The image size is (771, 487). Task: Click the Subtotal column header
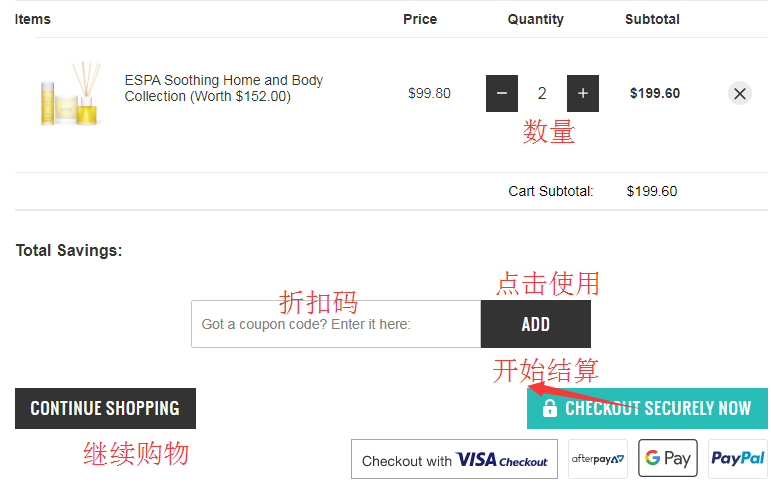[x=652, y=19]
